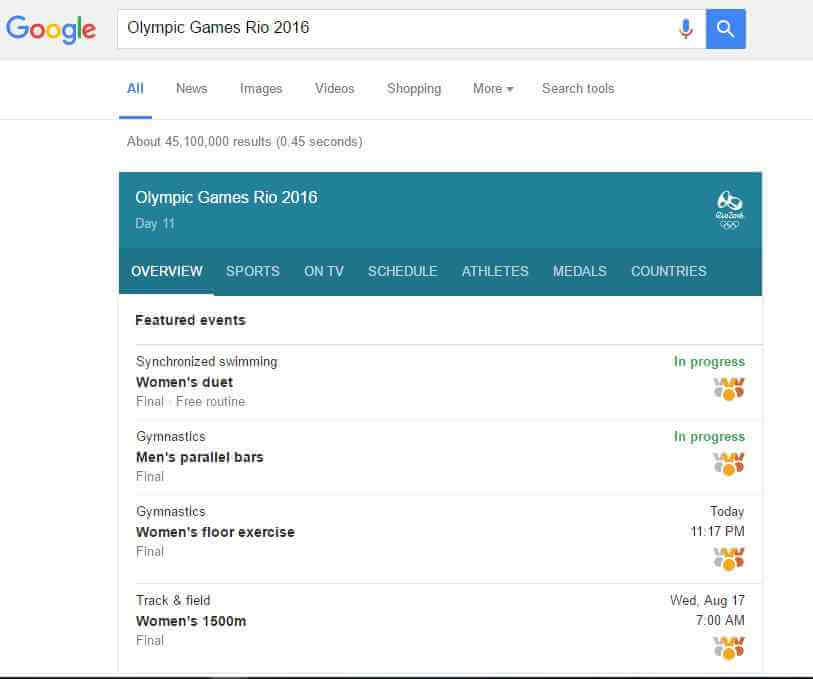Select the OVERVIEW tab in Olympics card
The width and height of the screenshot is (813, 679).
[x=166, y=271]
